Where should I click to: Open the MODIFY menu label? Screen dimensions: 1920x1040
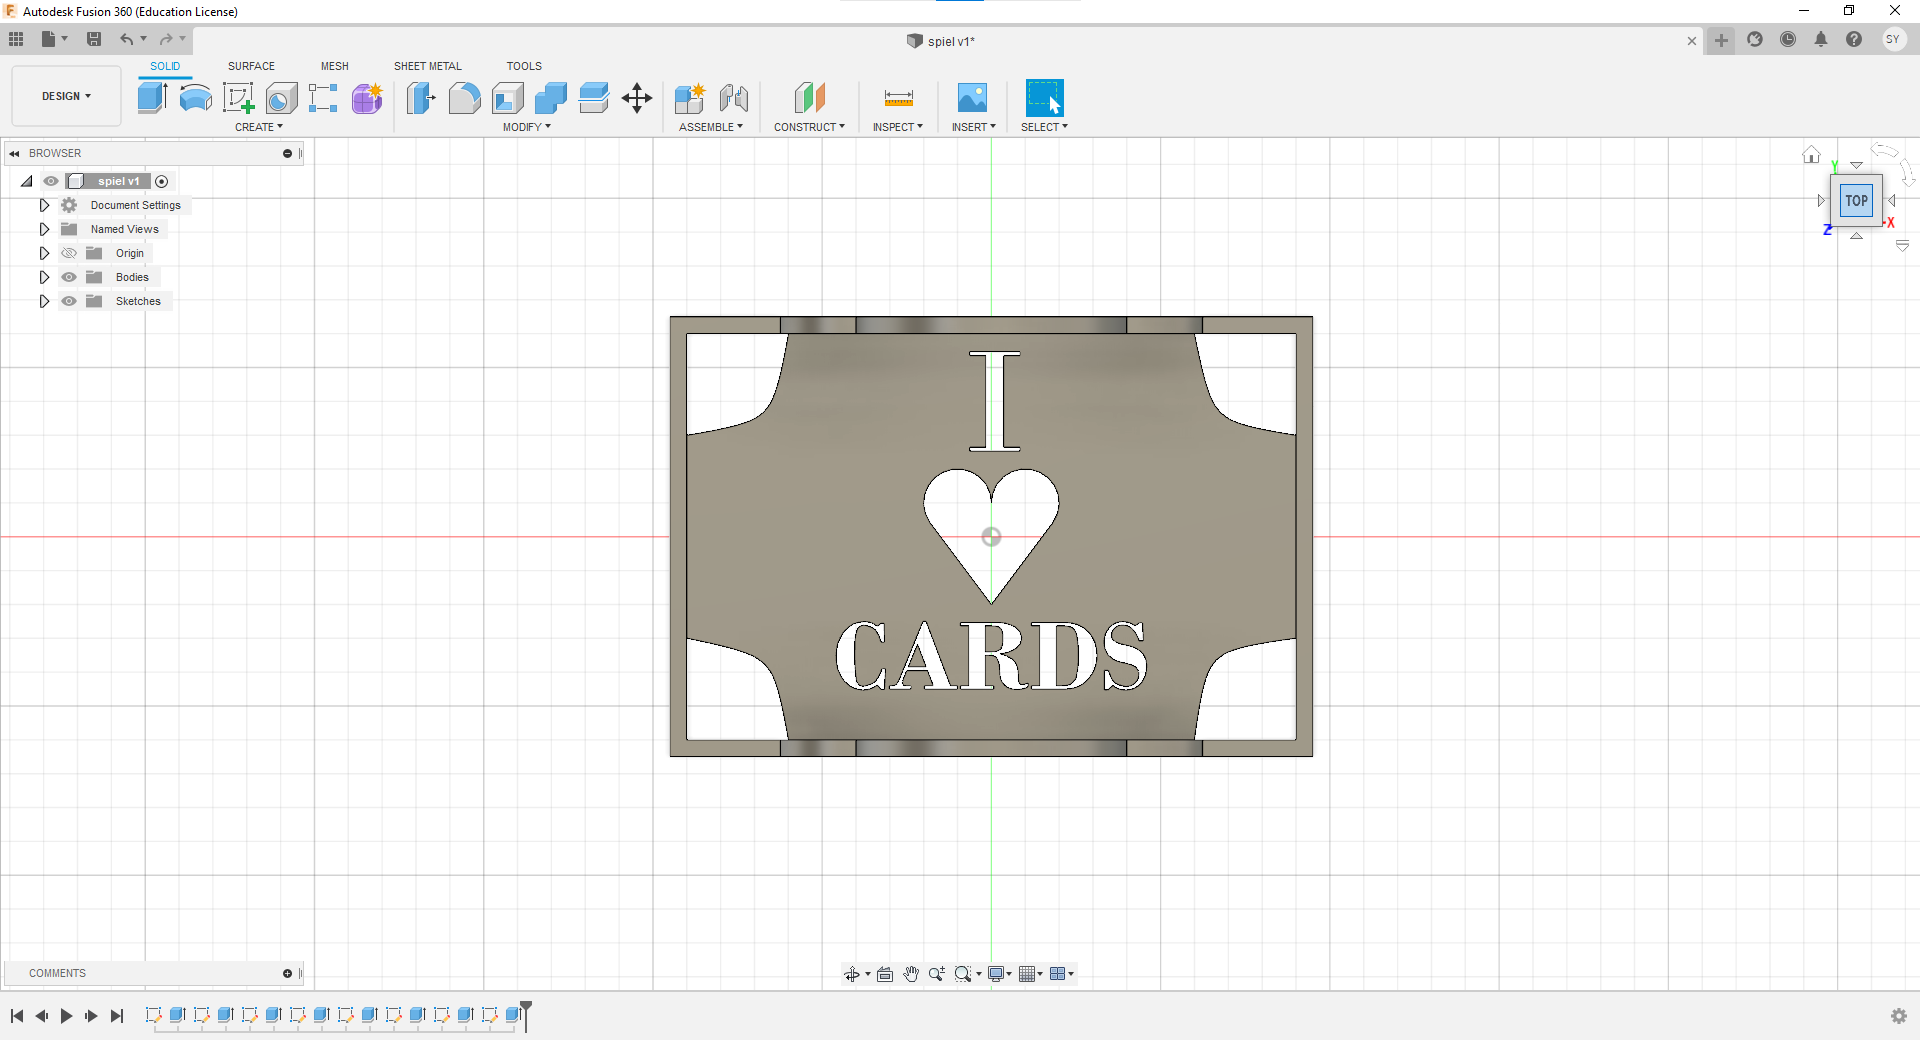pyautogui.click(x=526, y=127)
